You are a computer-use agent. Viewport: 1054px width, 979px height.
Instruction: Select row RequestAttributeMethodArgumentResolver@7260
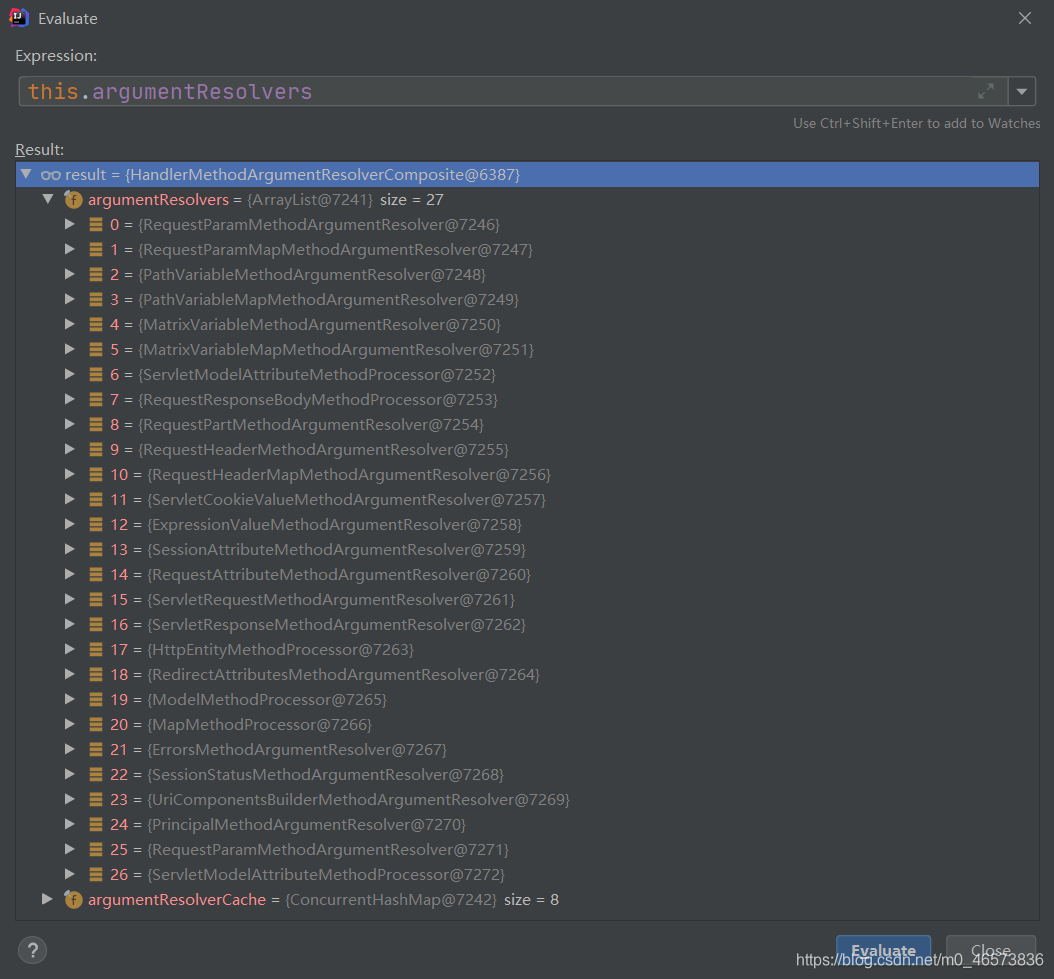coord(527,574)
